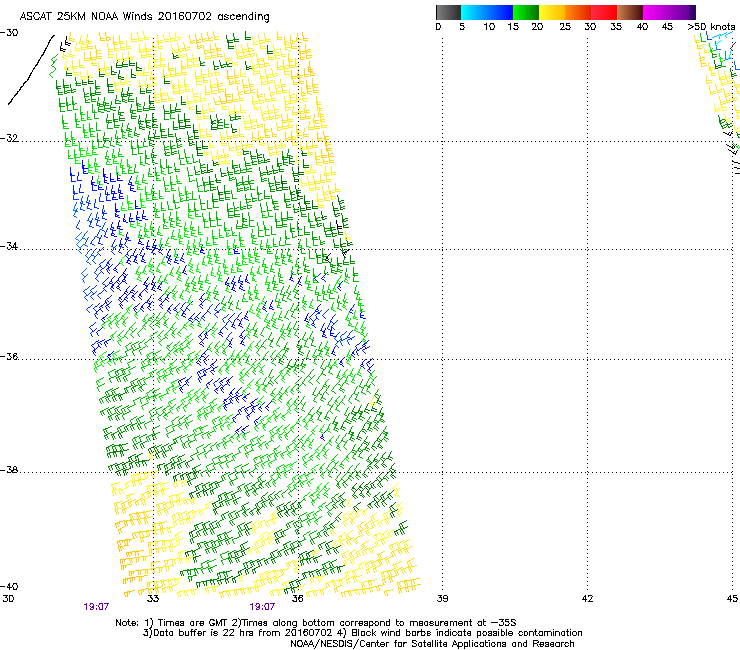Click the latitude label '-36'

pyautogui.click(x=9, y=356)
